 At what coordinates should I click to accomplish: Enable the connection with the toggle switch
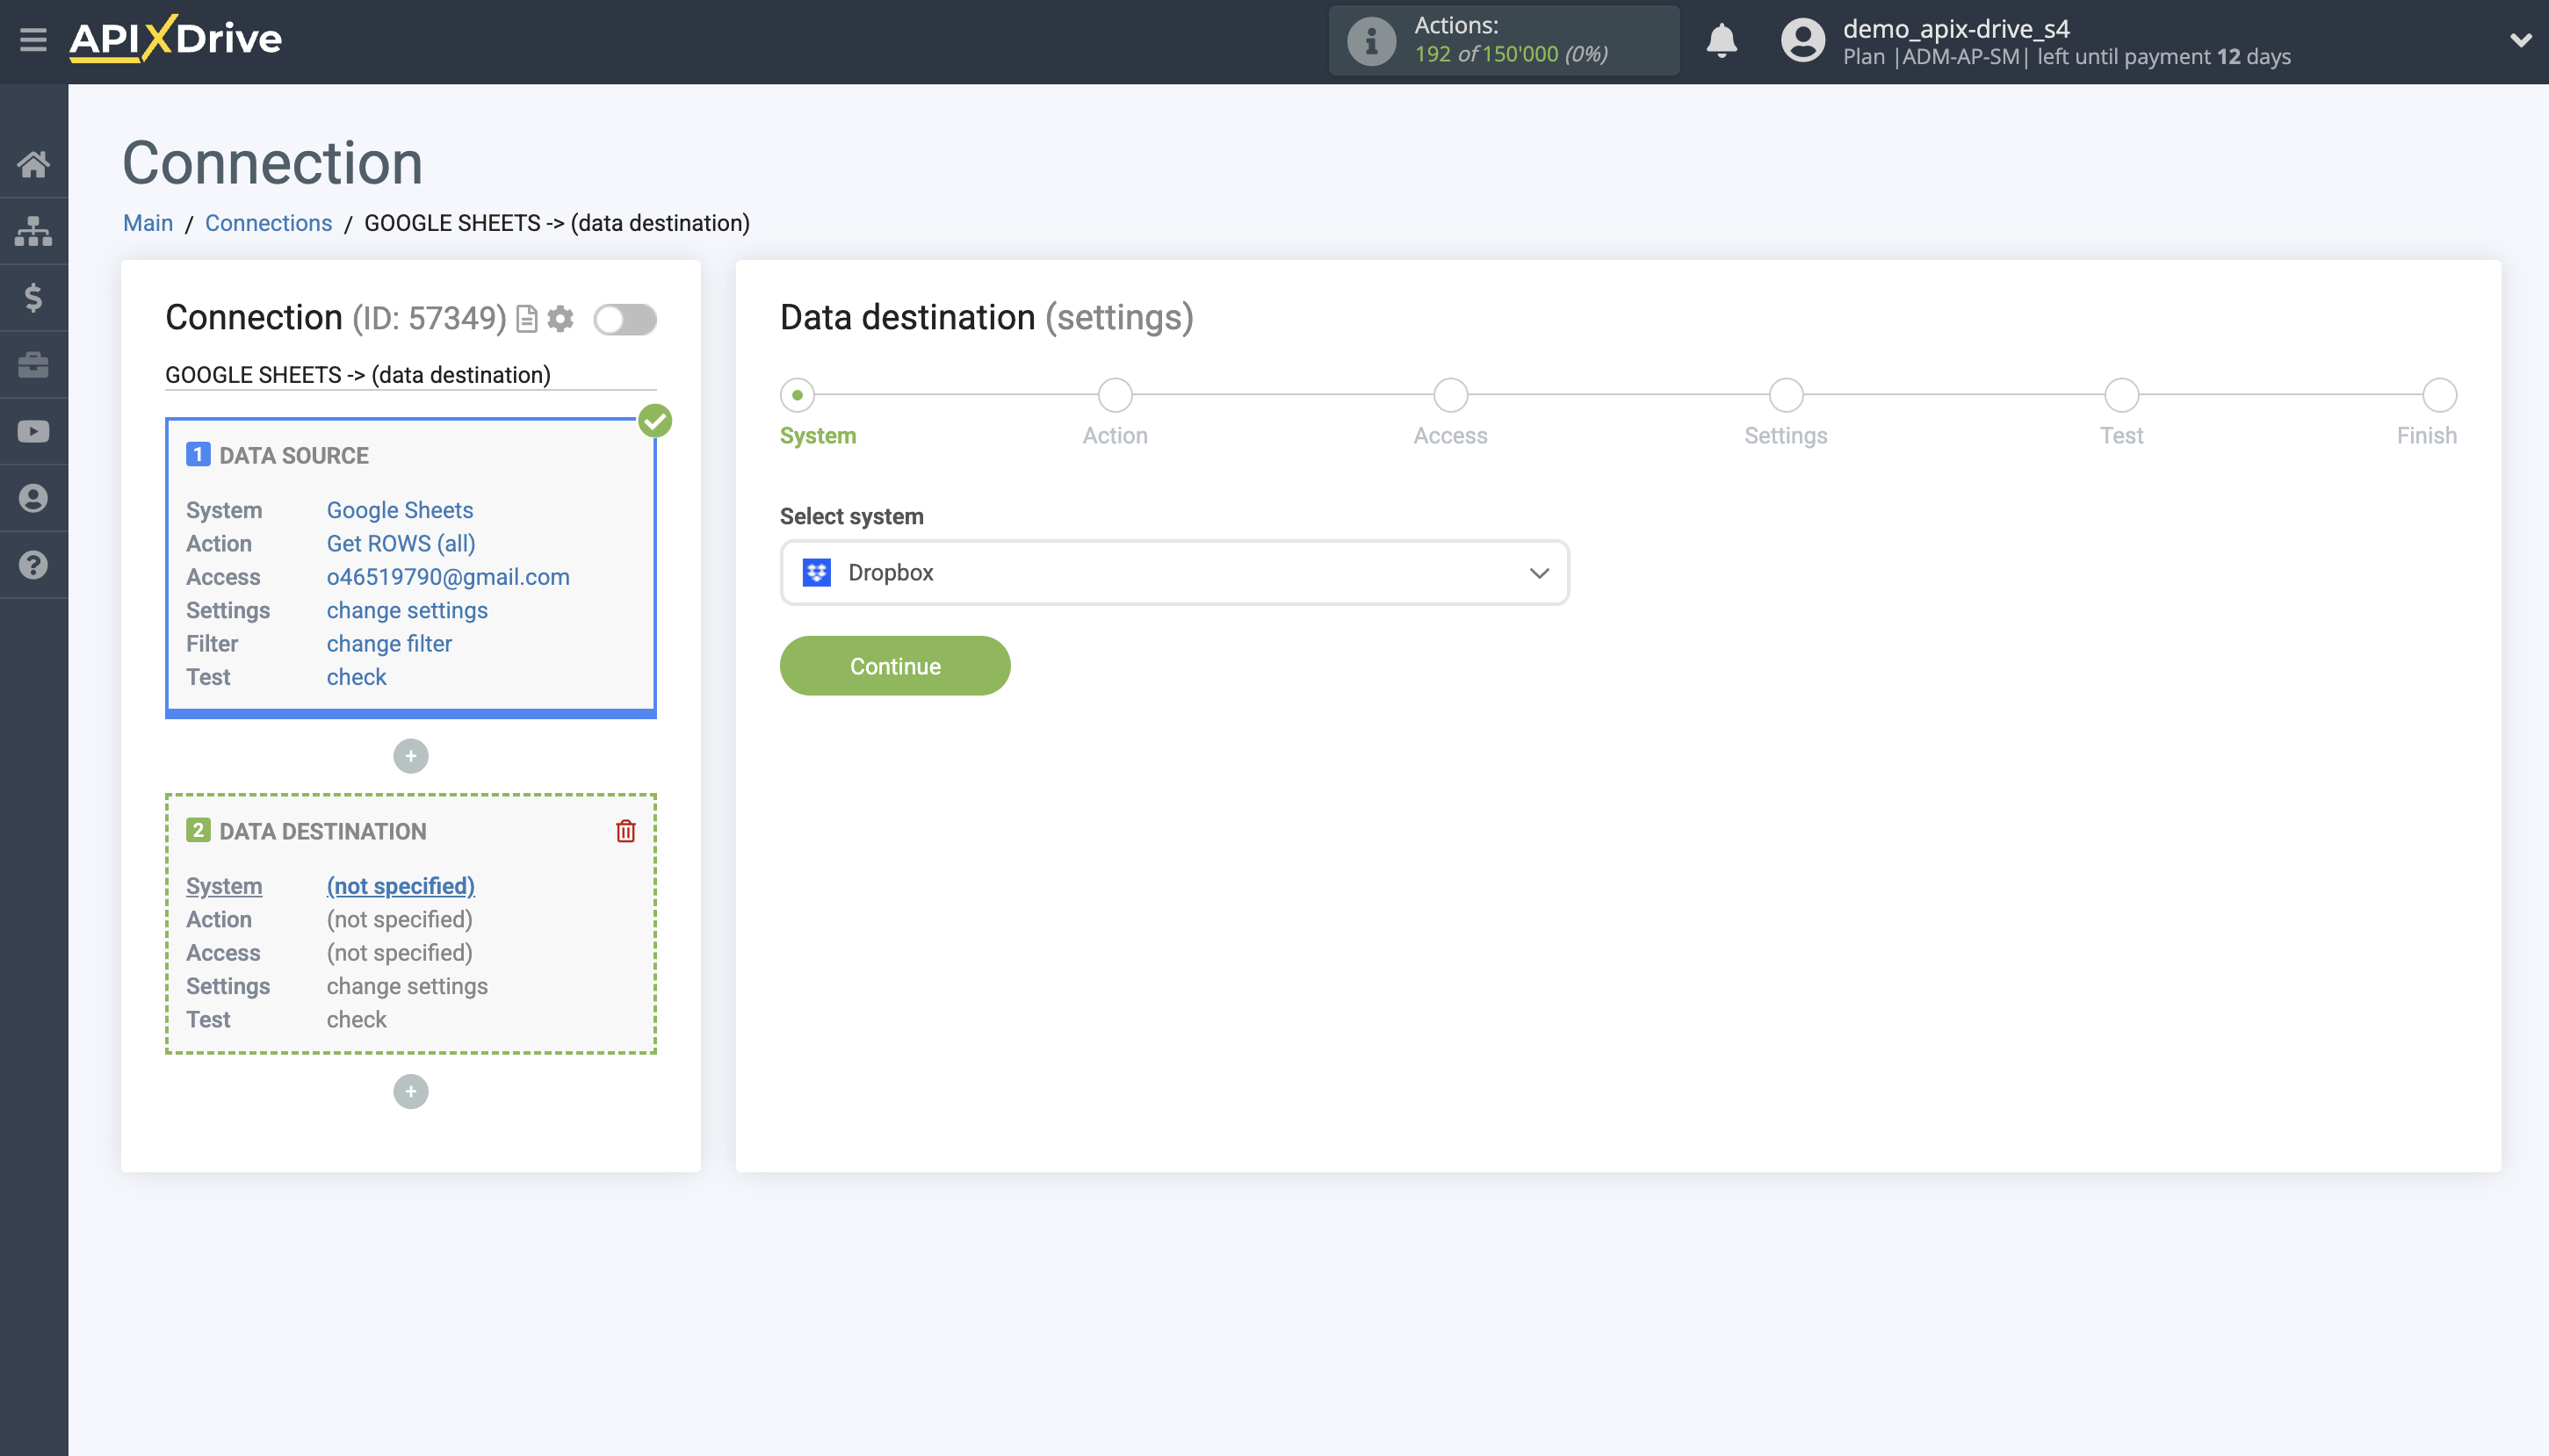pos(625,318)
